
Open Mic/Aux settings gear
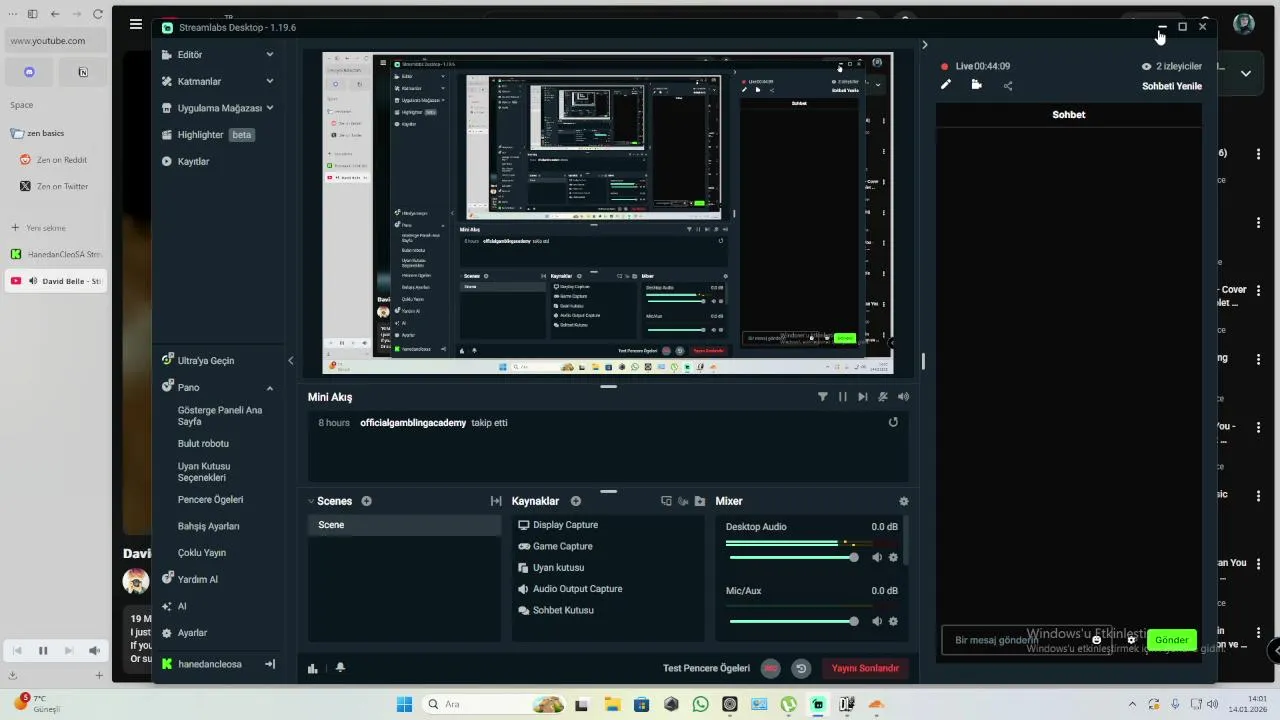pyautogui.click(x=893, y=621)
